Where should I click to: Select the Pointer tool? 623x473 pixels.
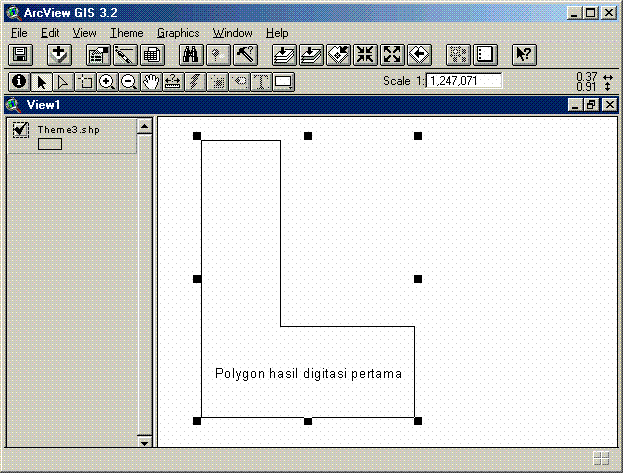41,82
